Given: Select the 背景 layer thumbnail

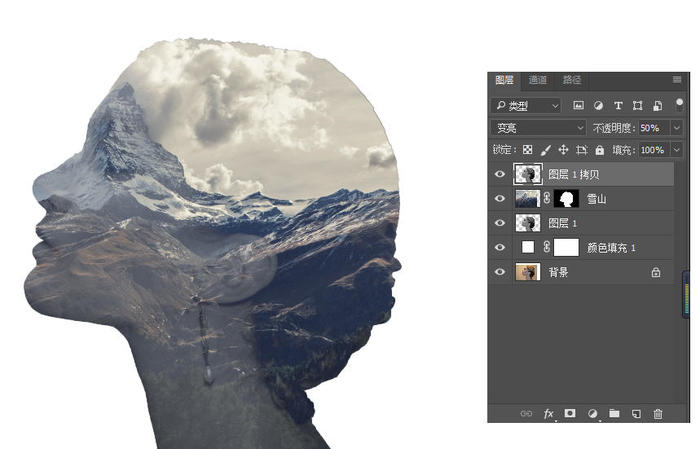Looking at the screenshot, I should [528, 271].
